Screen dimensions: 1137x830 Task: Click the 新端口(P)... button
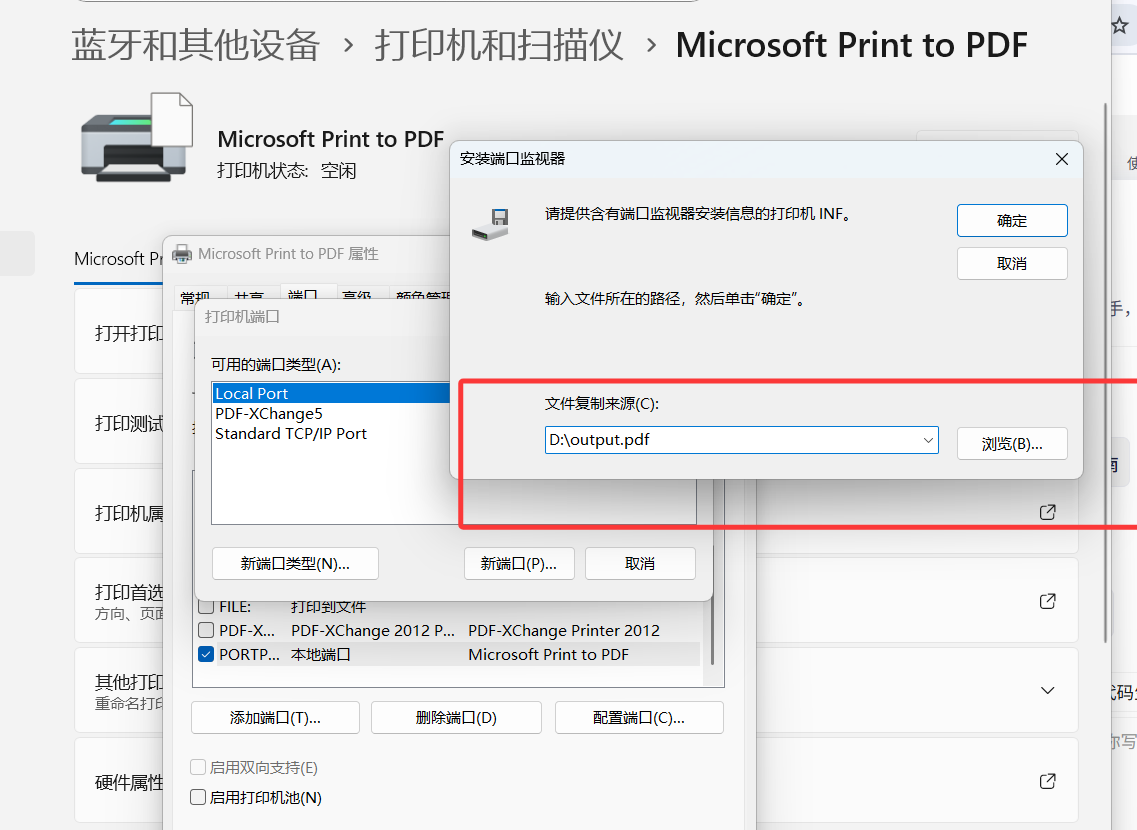(x=519, y=563)
